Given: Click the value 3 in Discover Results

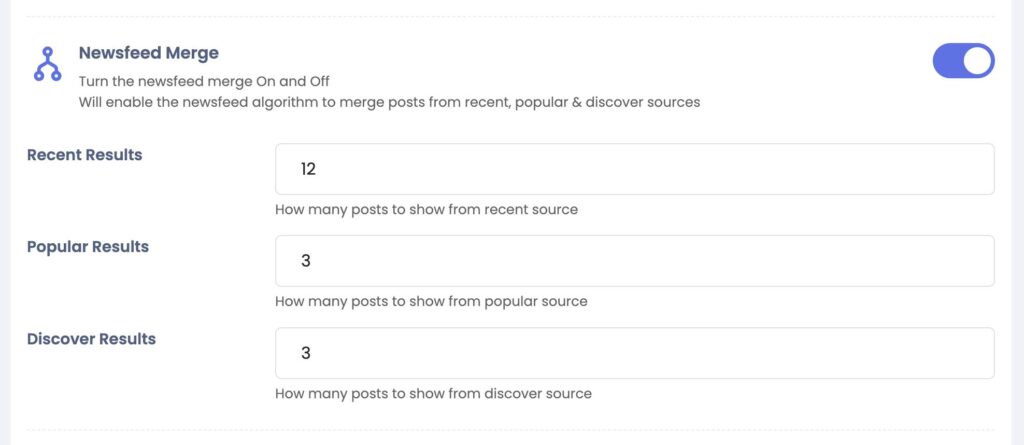Looking at the screenshot, I should click(x=306, y=353).
